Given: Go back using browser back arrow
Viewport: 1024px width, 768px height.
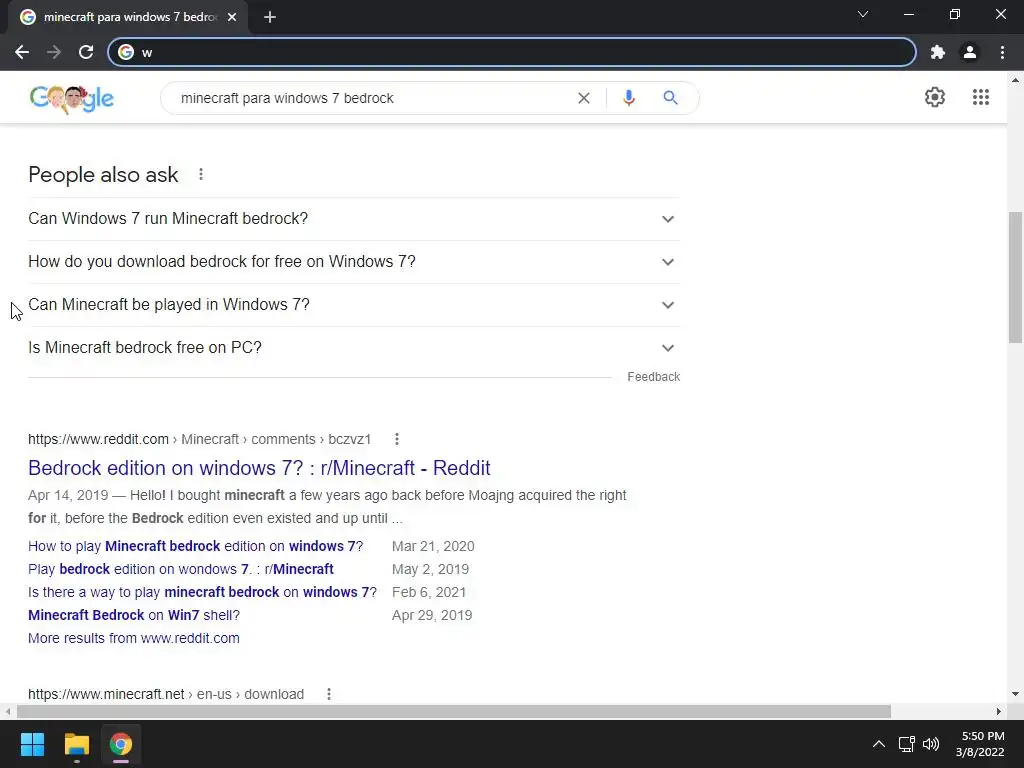Looking at the screenshot, I should click(x=22, y=52).
